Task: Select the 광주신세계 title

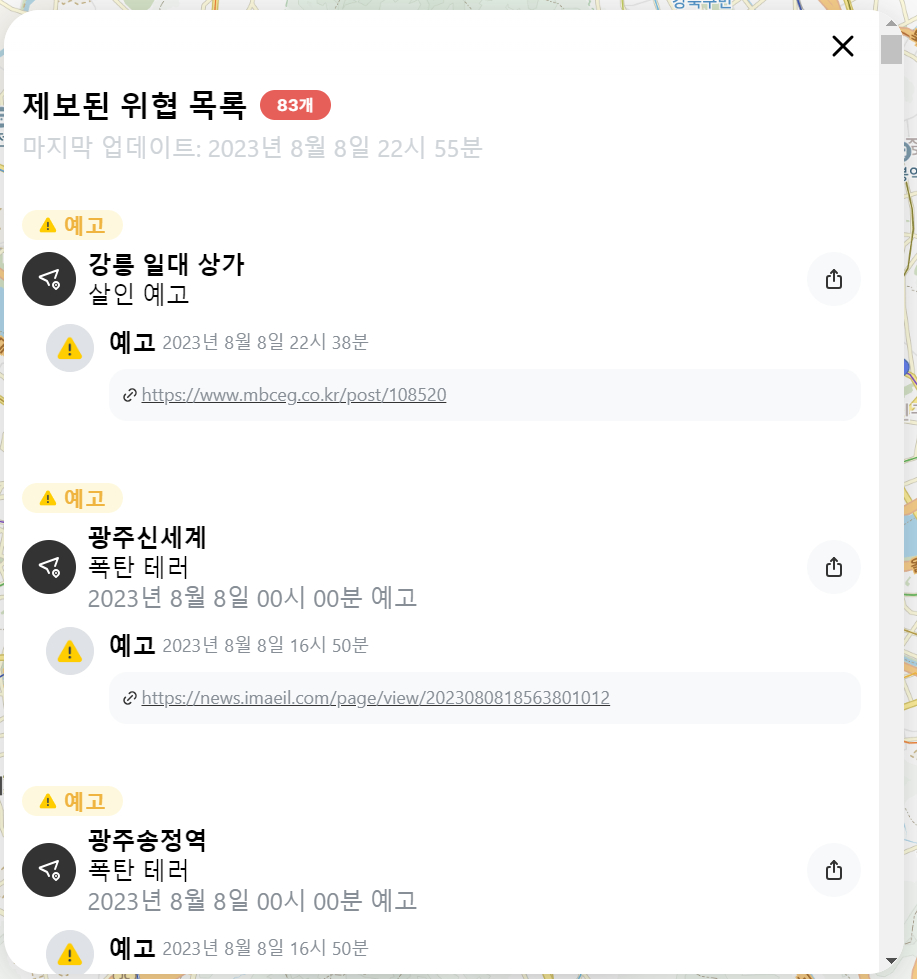Action: click(x=147, y=538)
